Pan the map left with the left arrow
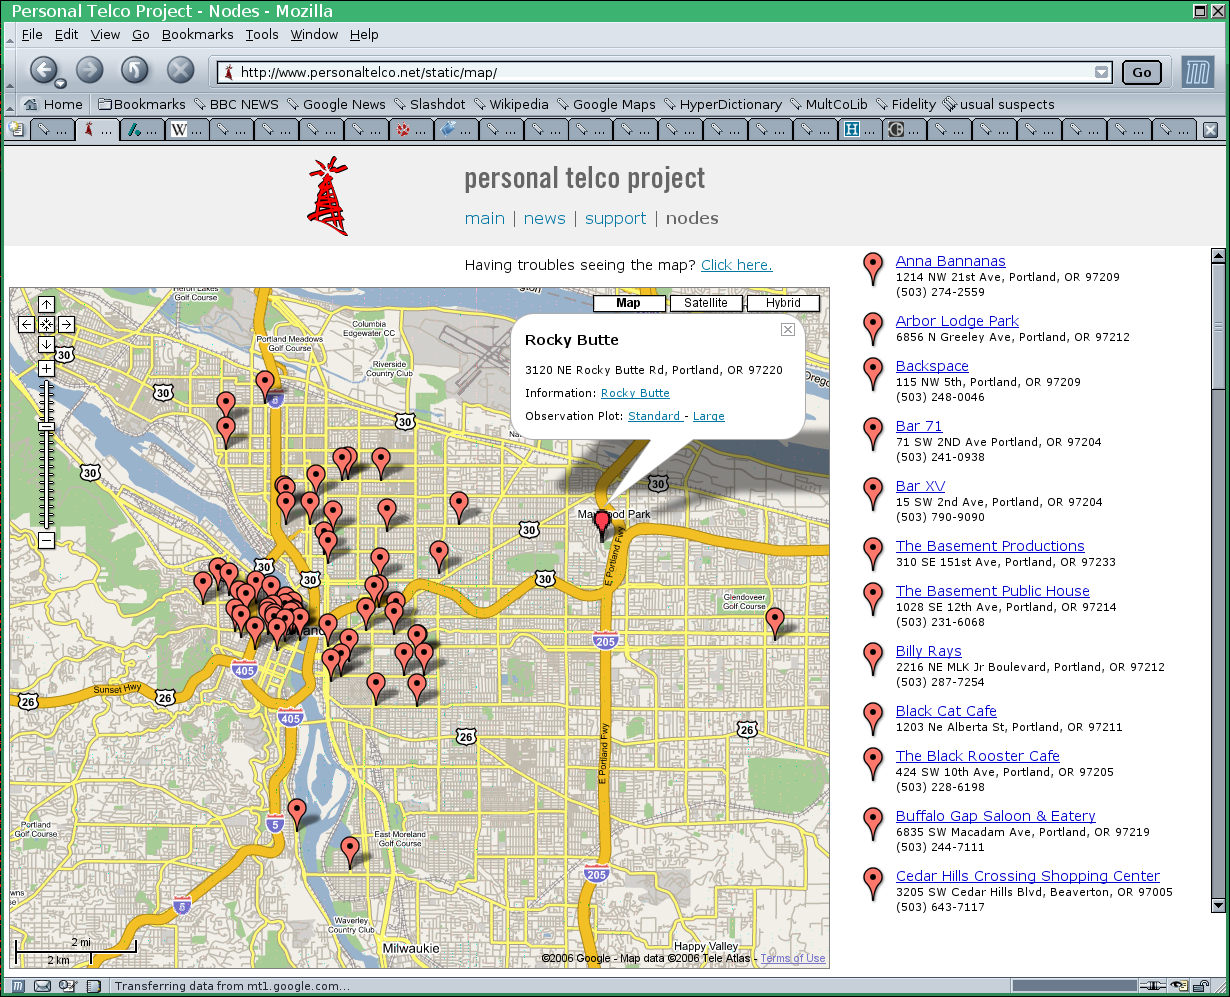1230x997 pixels. click(x=27, y=324)
